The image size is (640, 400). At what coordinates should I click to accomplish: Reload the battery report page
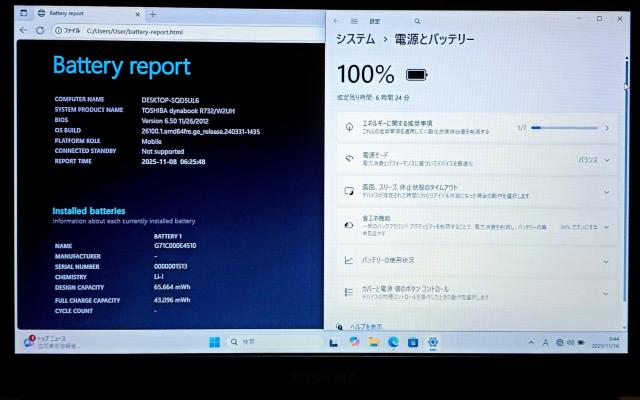point(40,31)
